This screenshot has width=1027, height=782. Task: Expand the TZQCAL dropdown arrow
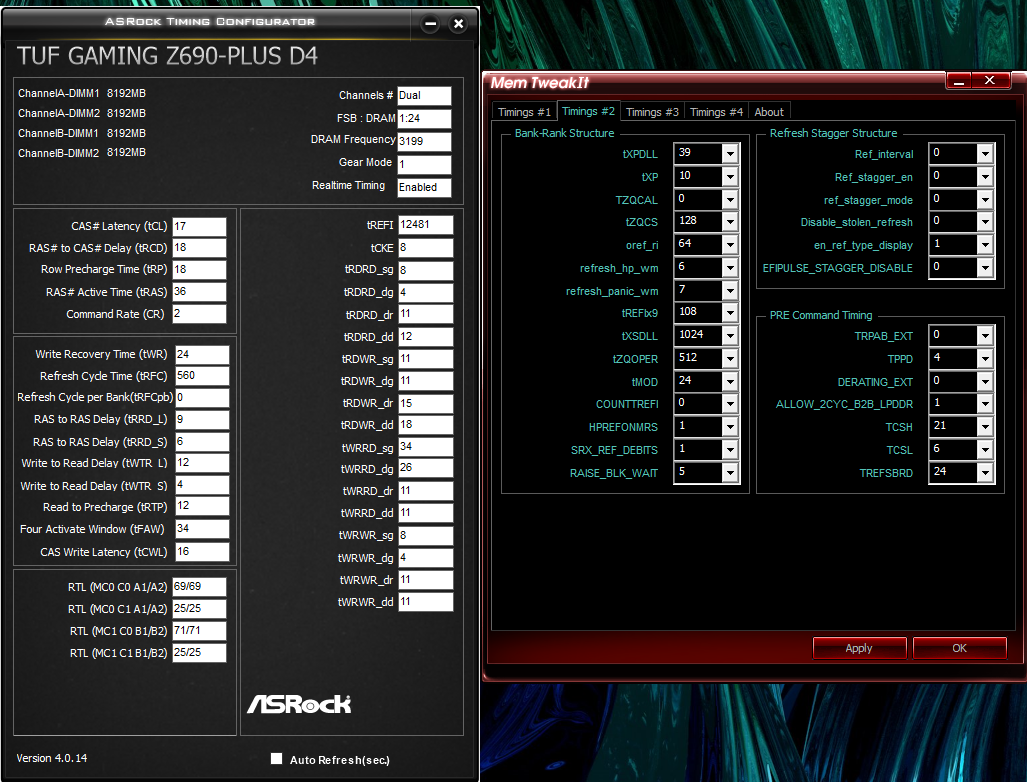click(x=730, y=199)
